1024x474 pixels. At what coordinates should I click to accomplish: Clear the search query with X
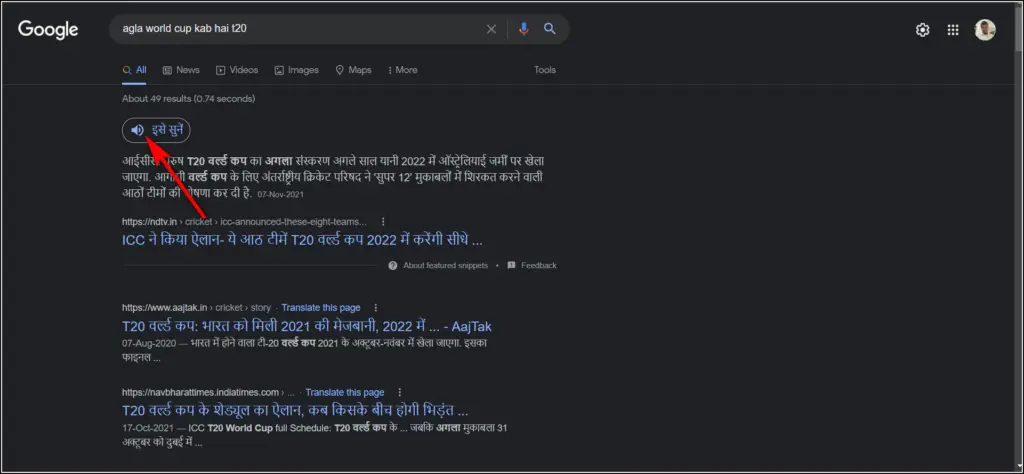[491, 29]
